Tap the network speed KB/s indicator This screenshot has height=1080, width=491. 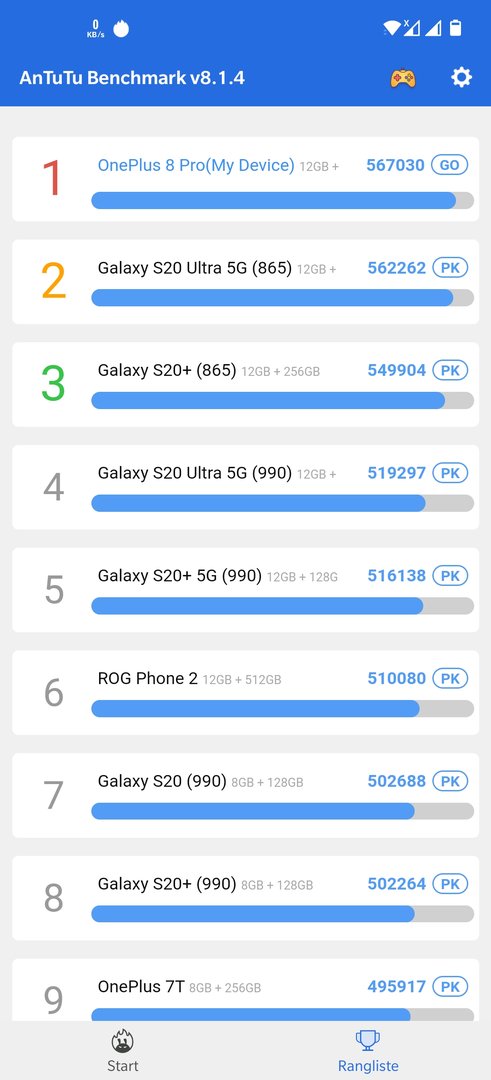click(x=96, y=28)
